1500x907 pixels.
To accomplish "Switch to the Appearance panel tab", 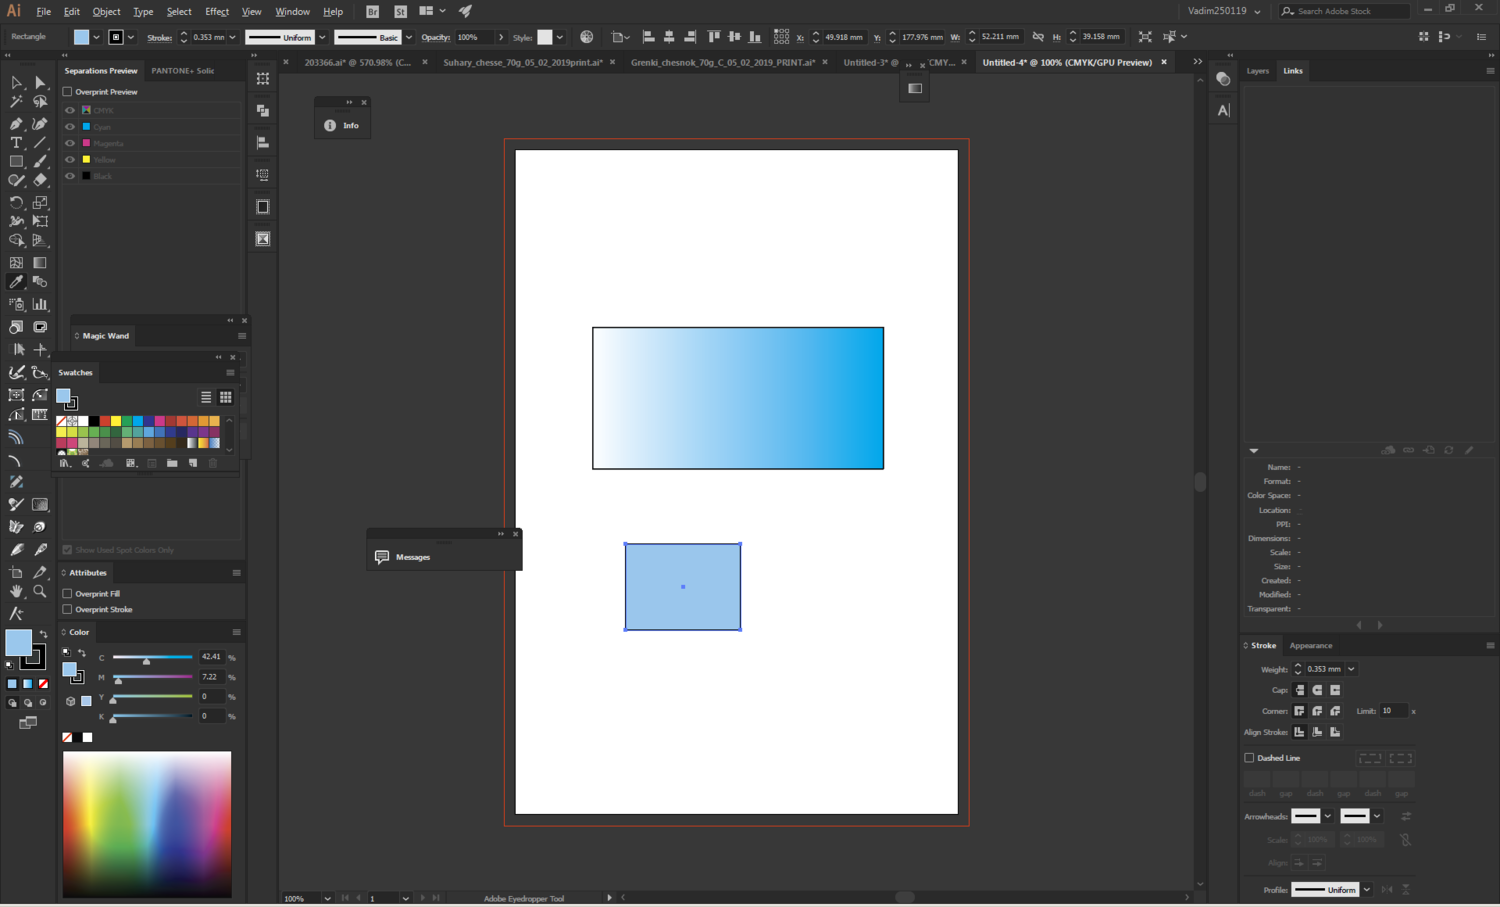I will [x=1310, y=646].
